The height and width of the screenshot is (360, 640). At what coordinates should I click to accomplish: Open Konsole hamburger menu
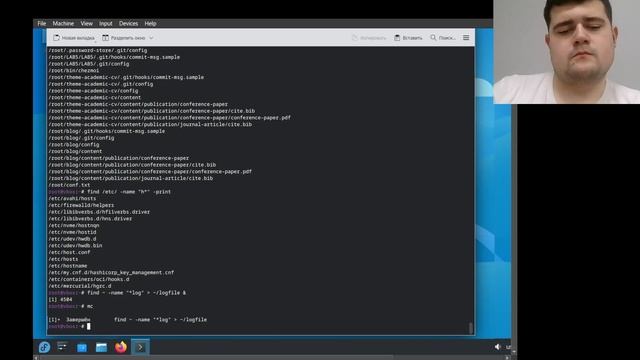pos(466,38)
